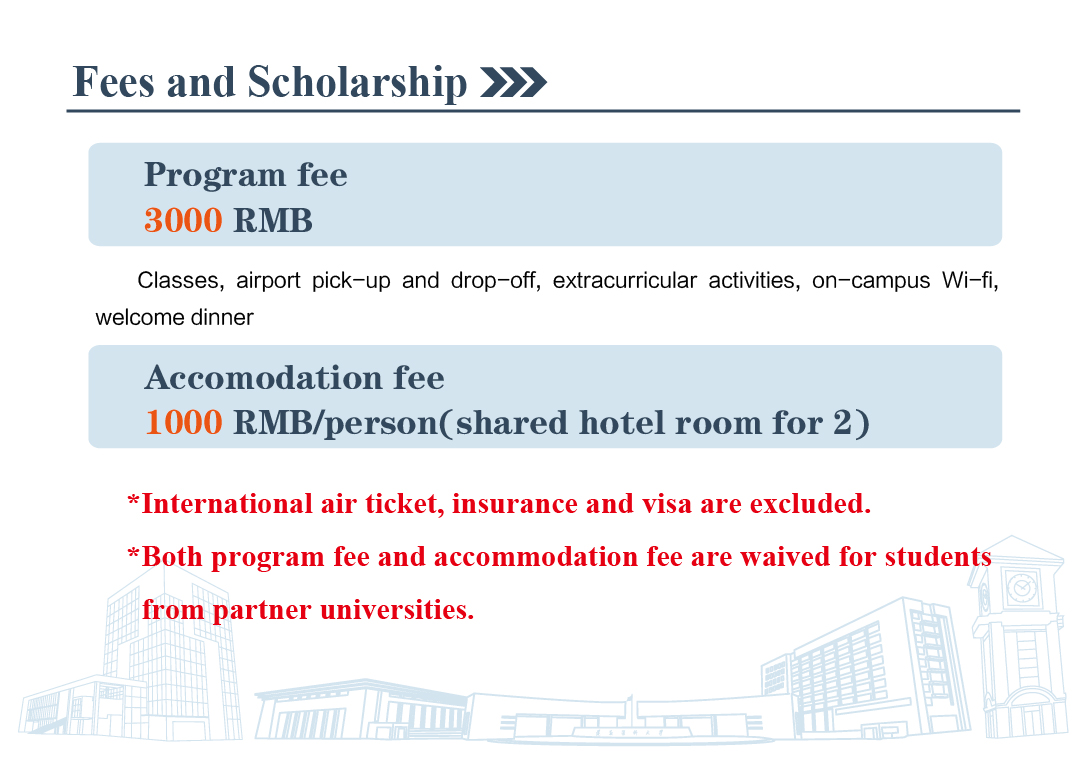Click "from partner universities." text
The height and width of the screenshot is (768, 1087).
(x=308, y=608)
